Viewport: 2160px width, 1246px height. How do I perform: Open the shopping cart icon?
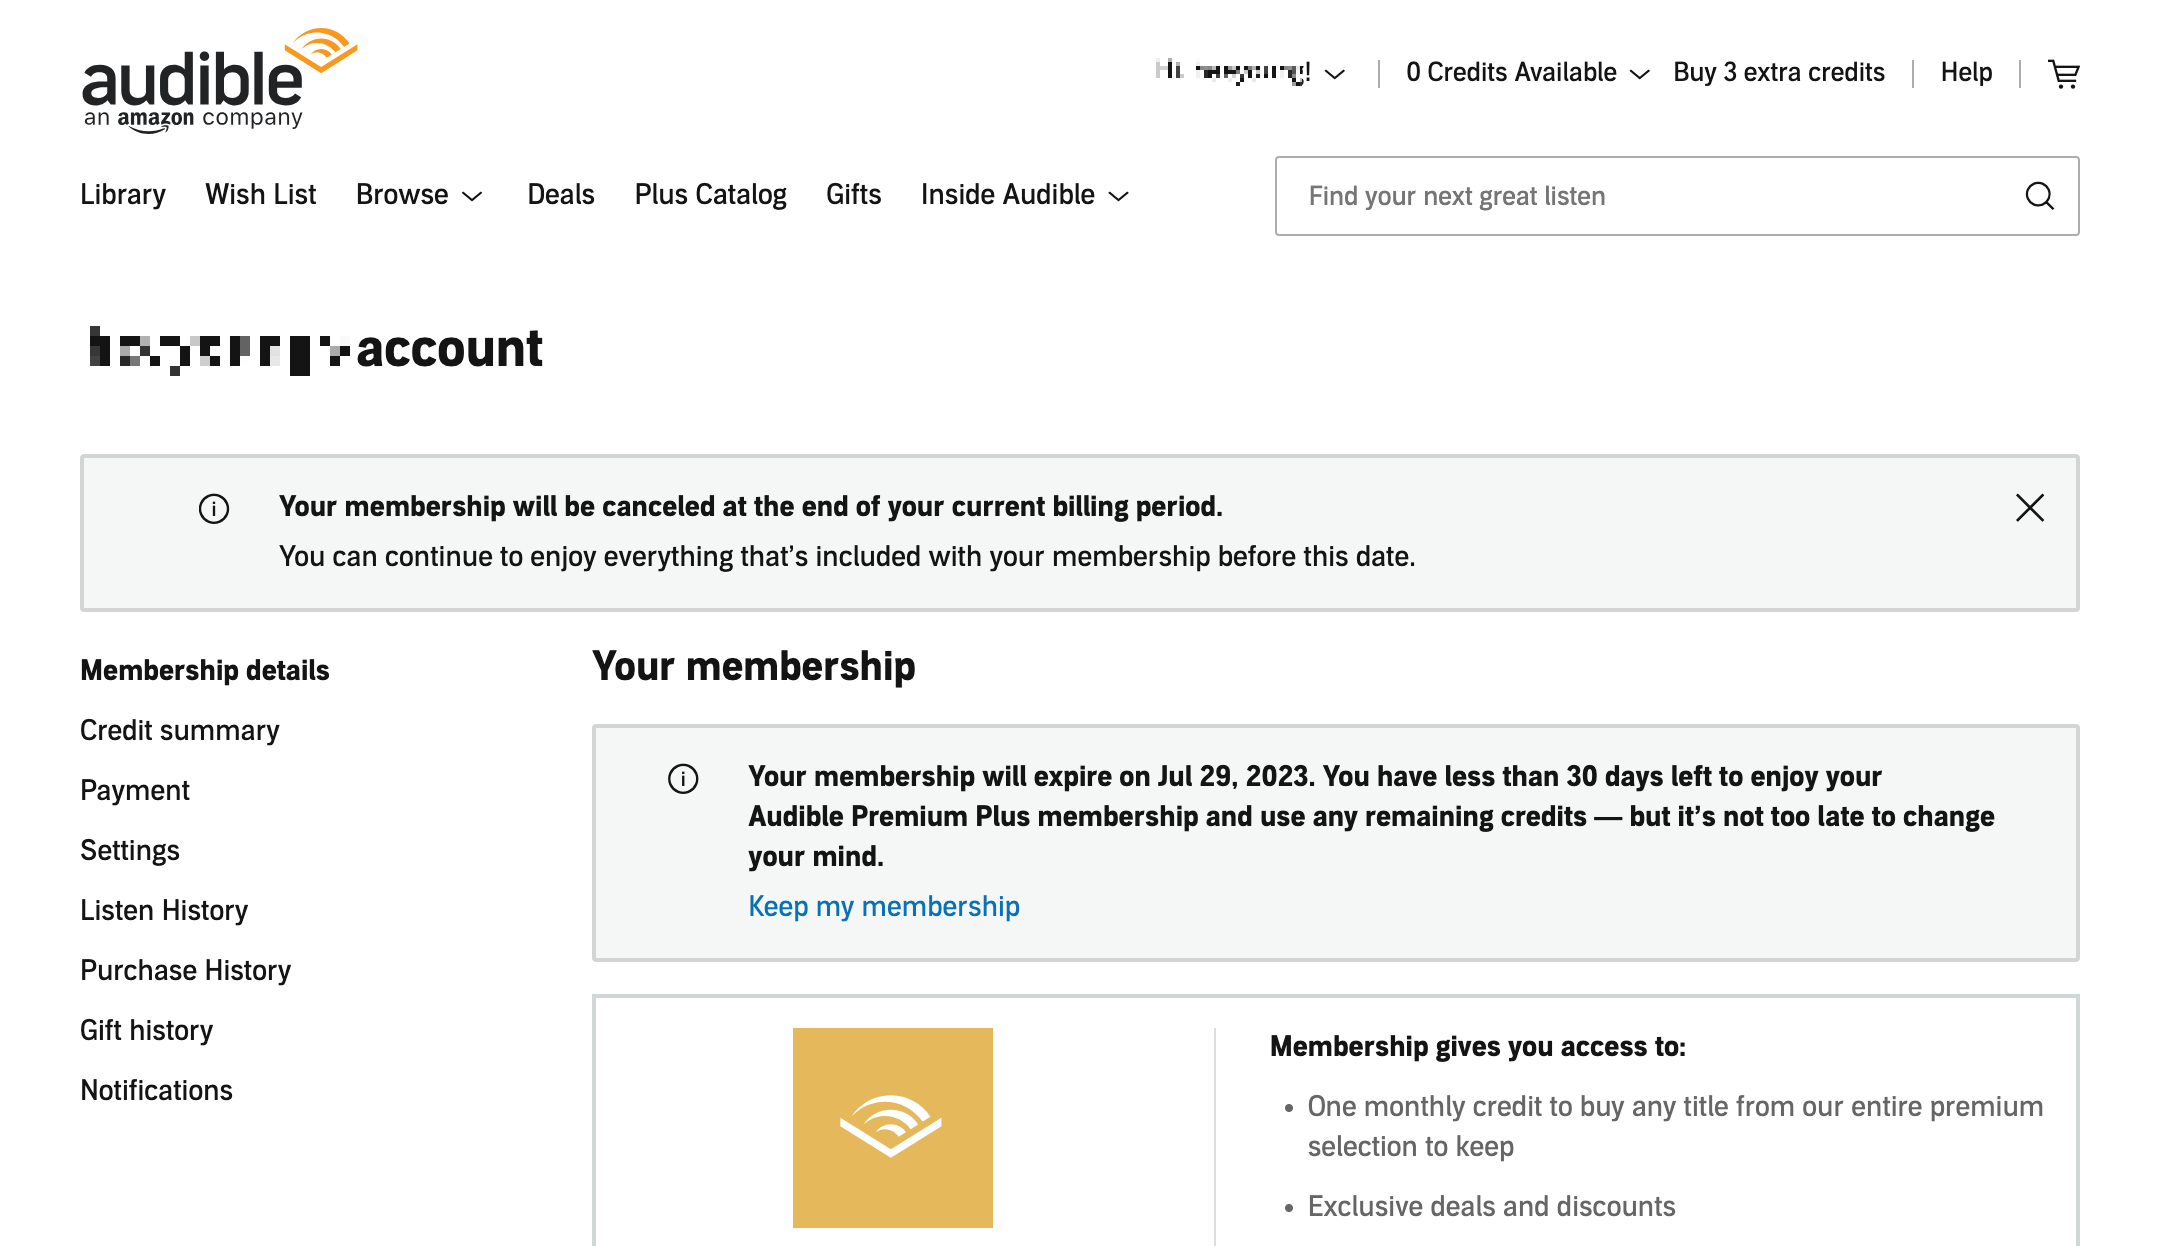pyautogui.click(x=2064, y=73)
